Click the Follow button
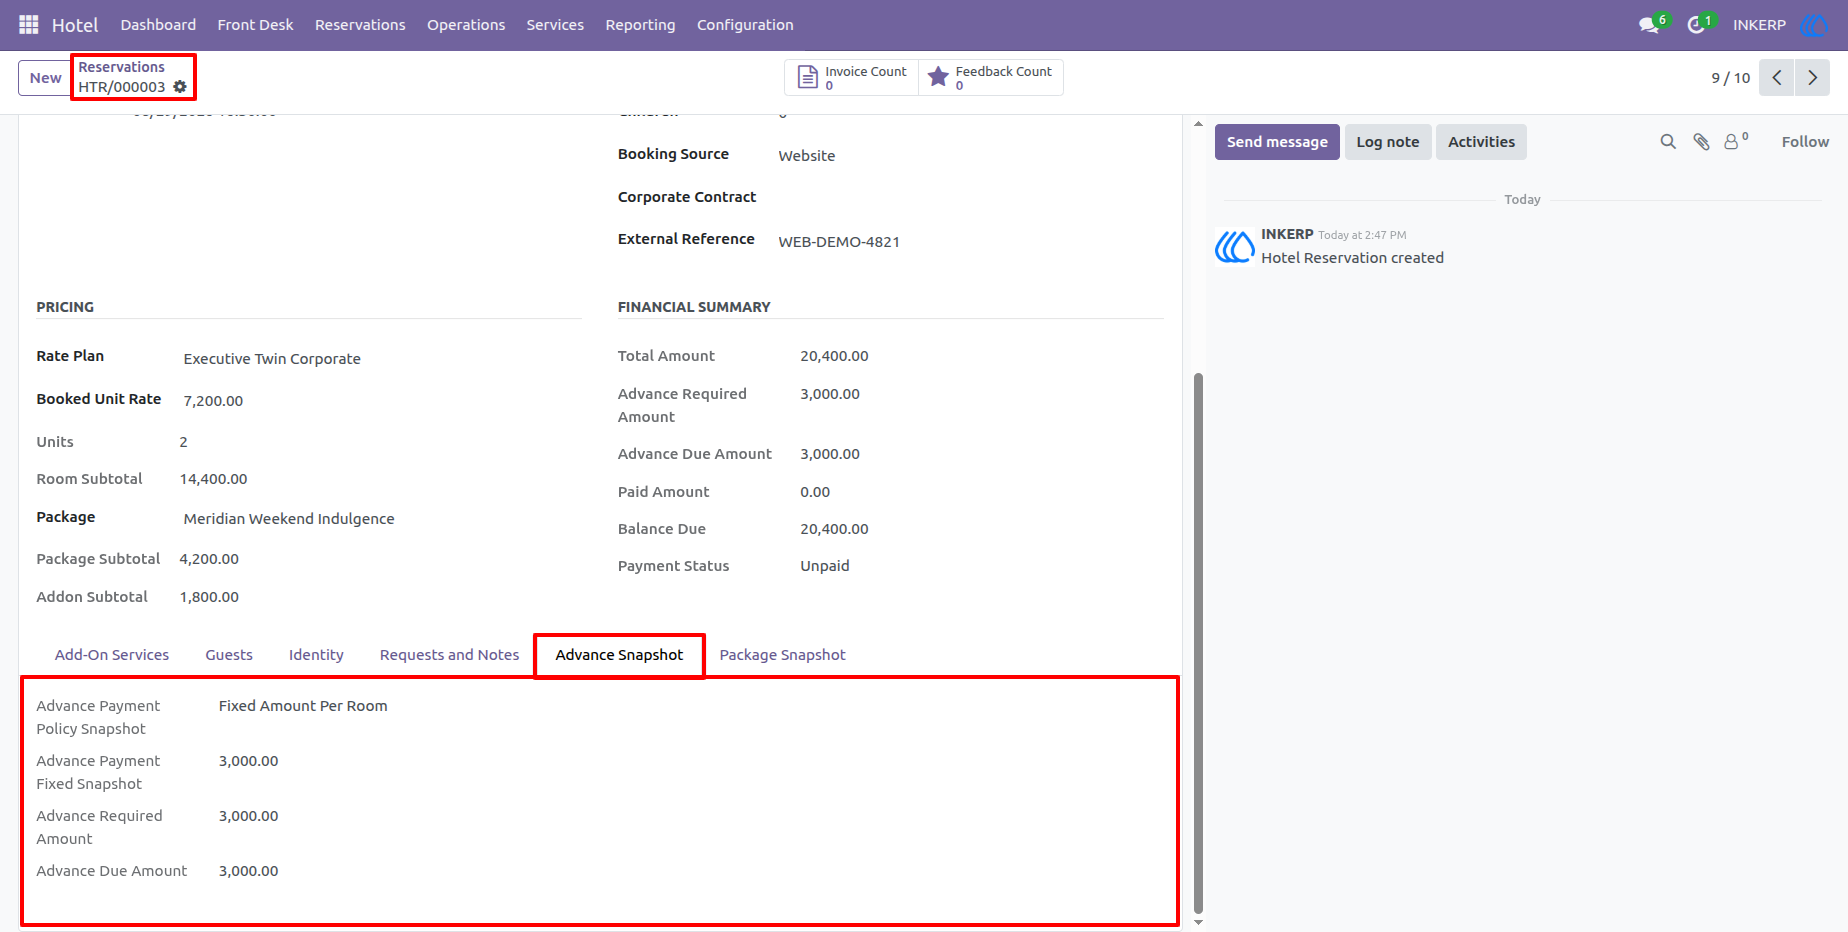The height and width of the screenshot is (932, 1848). pyautogui.click(x=1805, y=142)
